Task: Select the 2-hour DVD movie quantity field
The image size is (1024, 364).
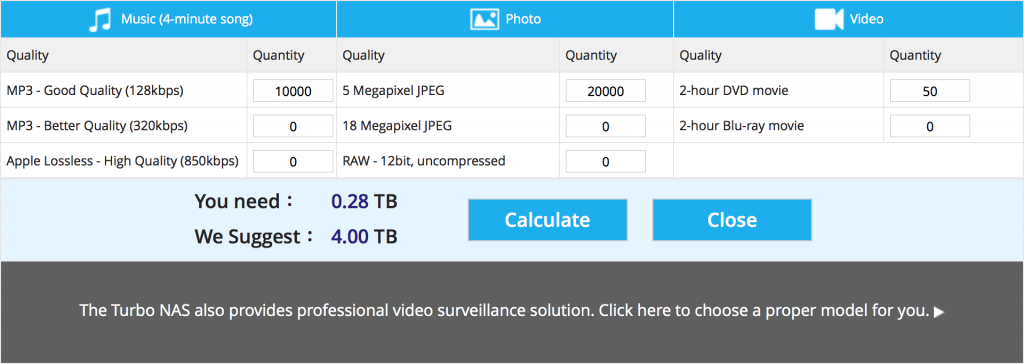Action: pos(930,91)
